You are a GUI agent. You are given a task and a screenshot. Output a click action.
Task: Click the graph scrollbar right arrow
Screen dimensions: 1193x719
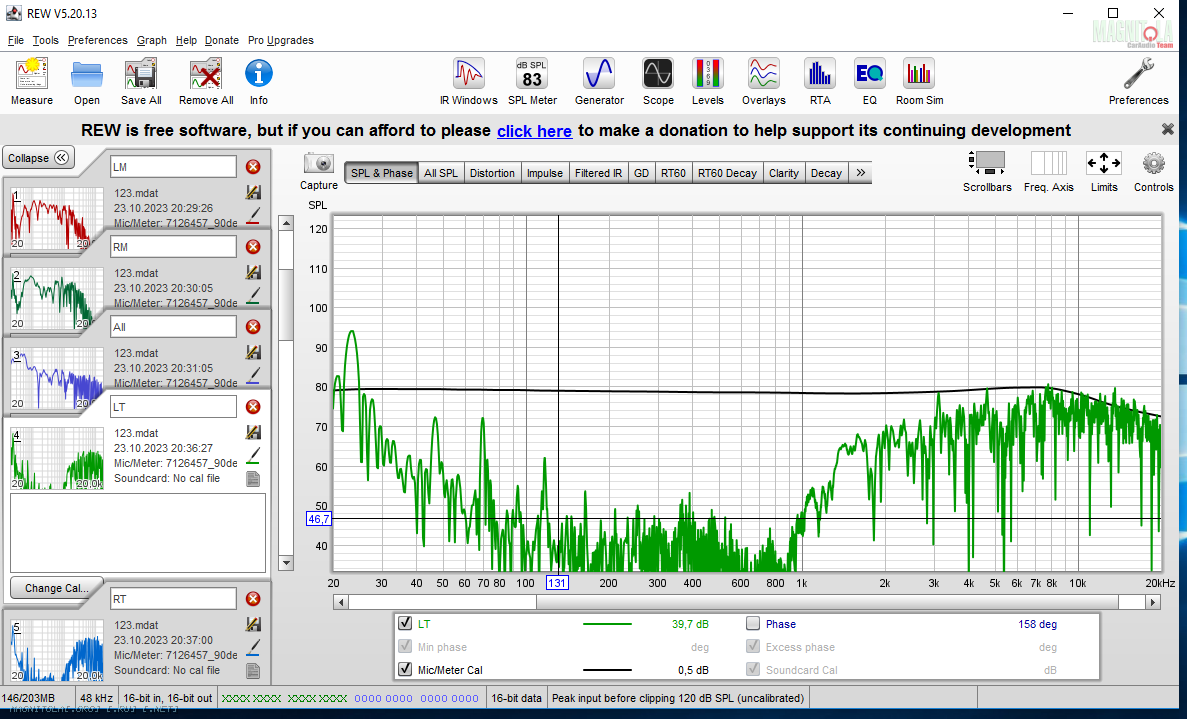(1153, 602)
